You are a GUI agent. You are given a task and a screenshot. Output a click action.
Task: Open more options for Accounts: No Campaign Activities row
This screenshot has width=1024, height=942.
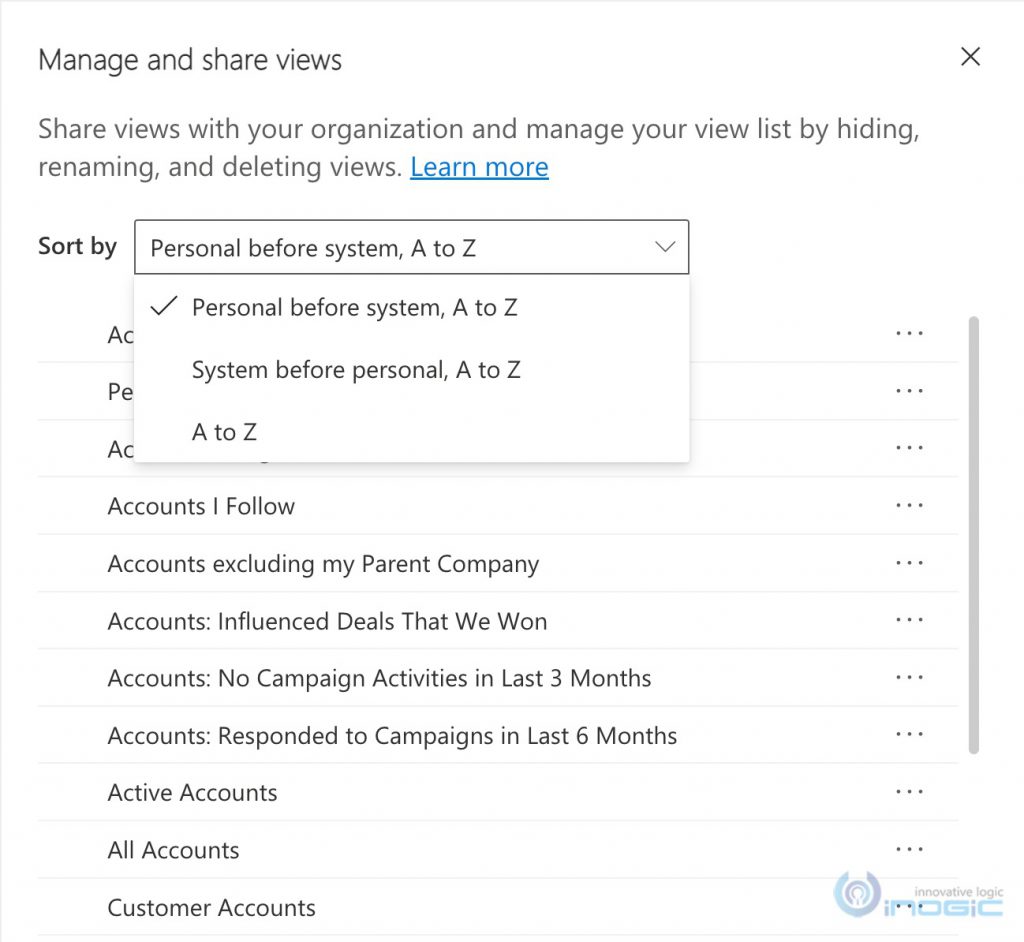(x=909, y=677)
